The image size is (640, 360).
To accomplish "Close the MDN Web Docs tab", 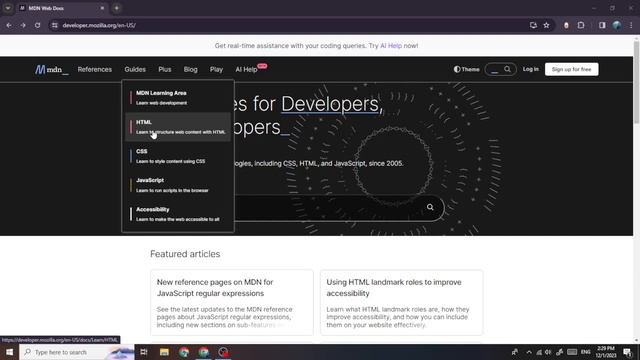I will (102, 8).
